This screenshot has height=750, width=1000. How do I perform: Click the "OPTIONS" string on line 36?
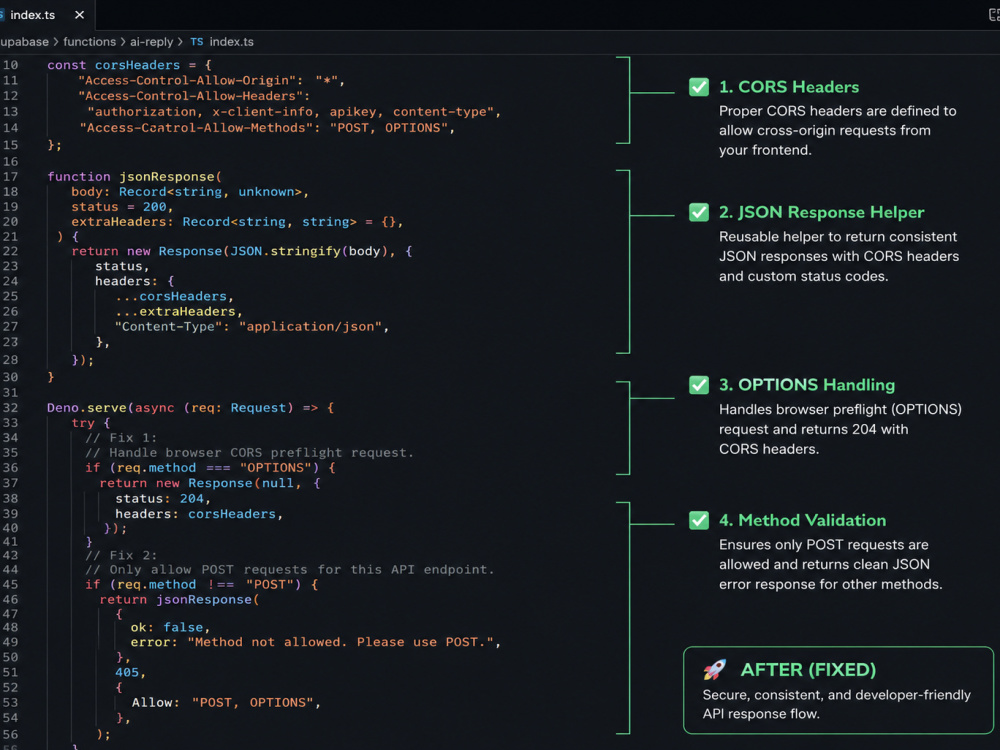click(275, 468)
